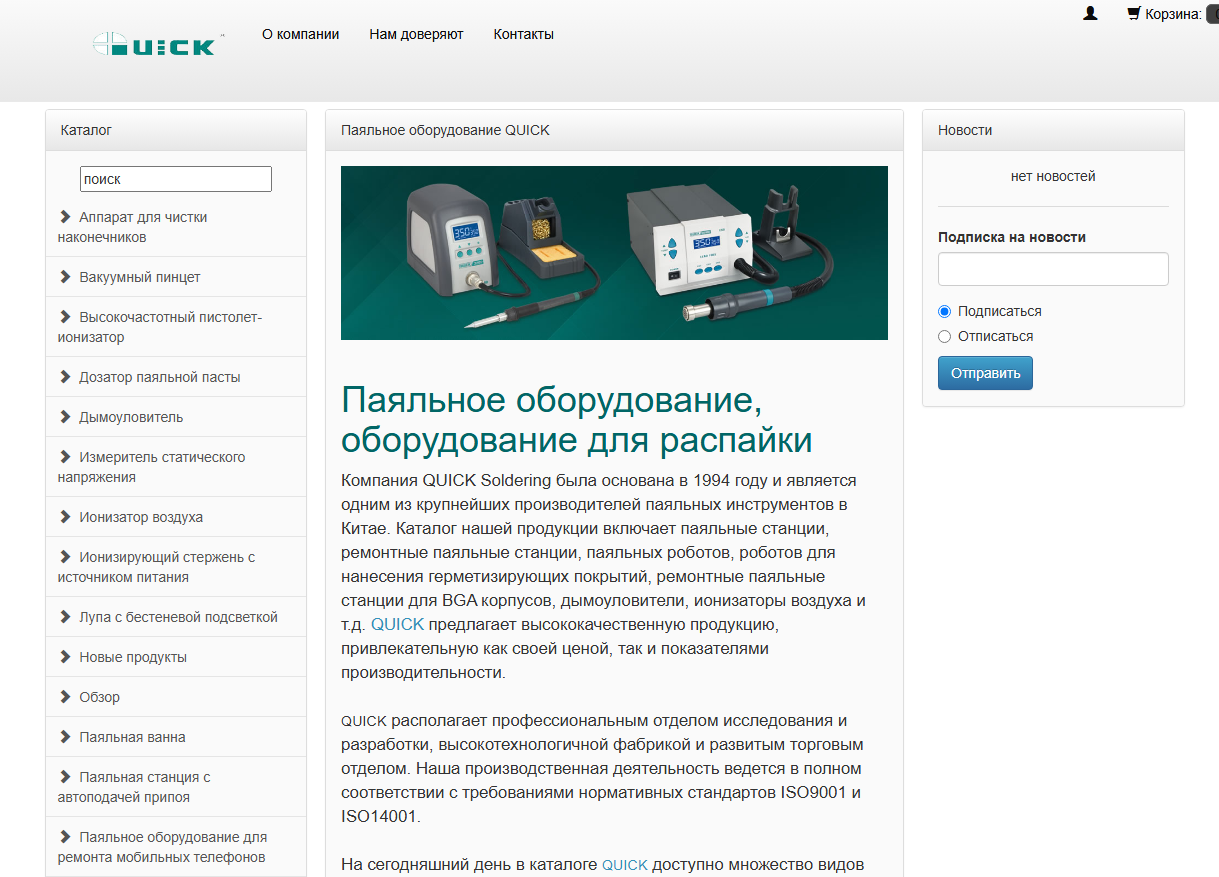1219x877 pixels.
Task: Expand chevron next to 'Дымоуловитель'
Action: coord(66,416)
